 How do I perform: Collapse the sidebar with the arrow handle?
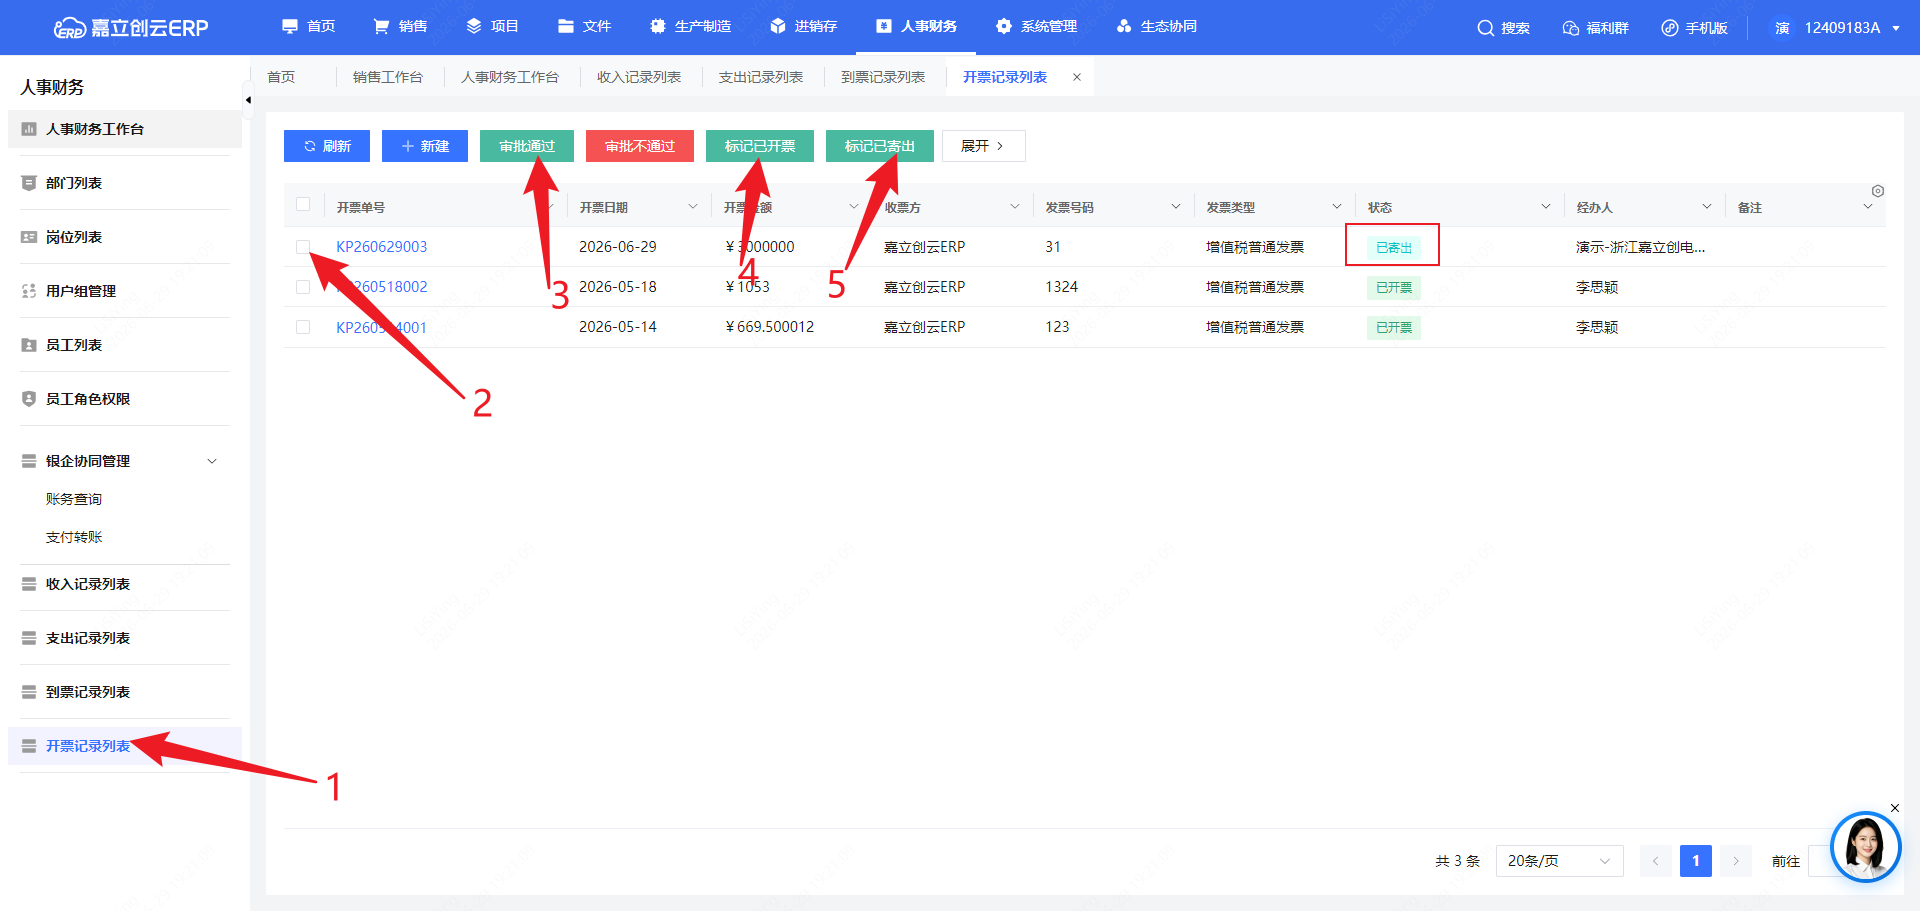pos(248,100)
